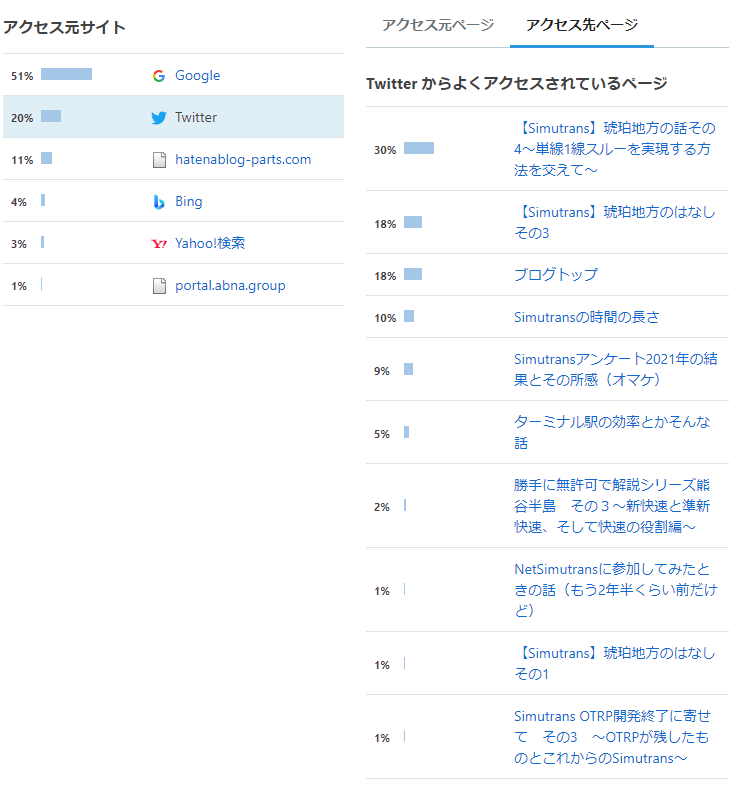Click the Bing logo icon
748x790 pixels.
159,202
